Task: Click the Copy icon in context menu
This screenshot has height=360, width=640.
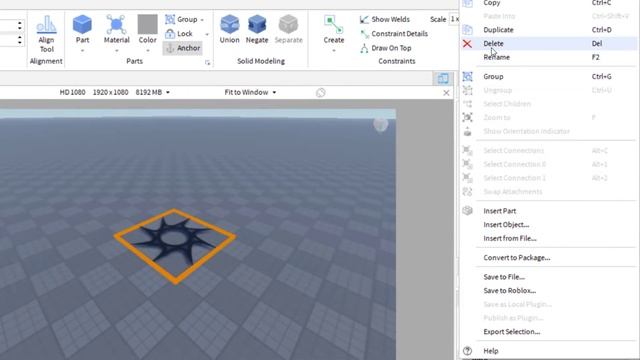Action: point(467,3)
